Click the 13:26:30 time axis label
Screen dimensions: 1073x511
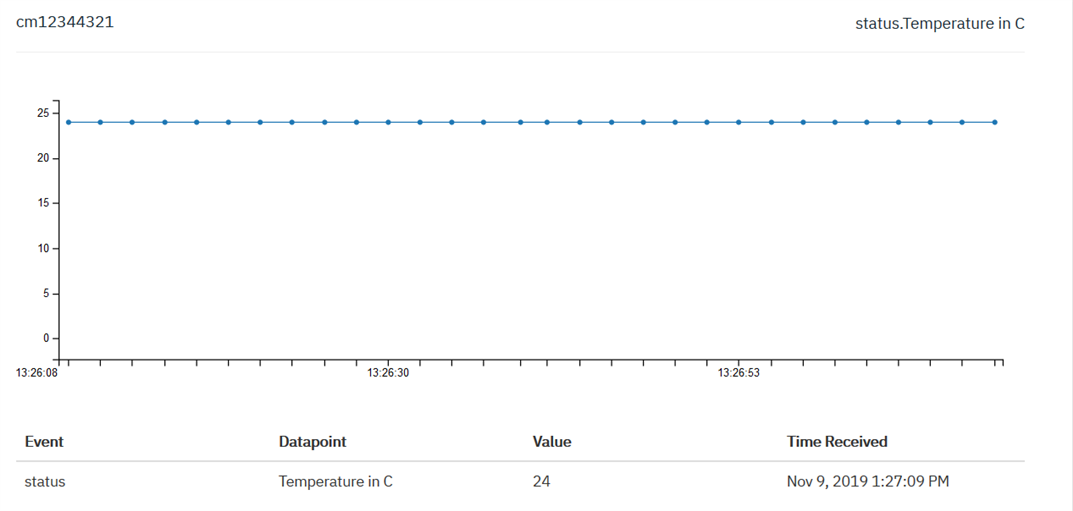388,373
